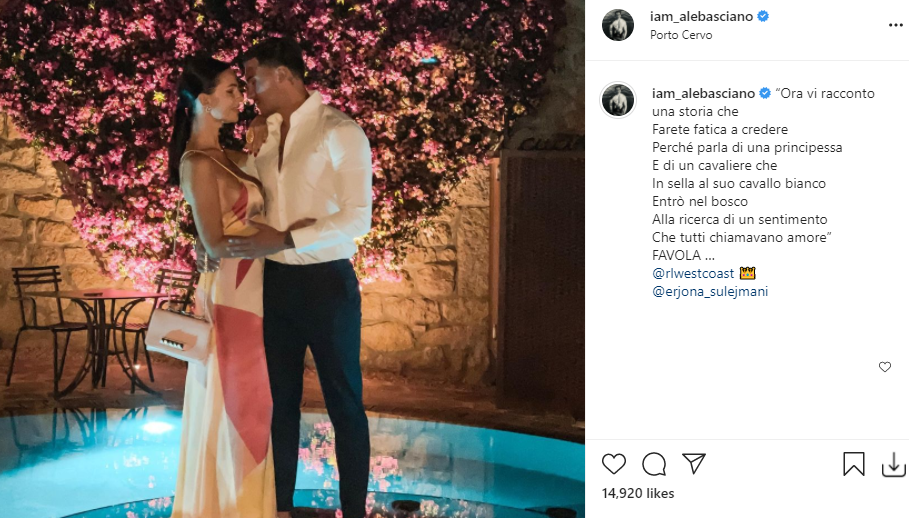This screenshot has width=909, height=518.
Task: Download post using download arrow icon
Action: (x=893, y=465)
